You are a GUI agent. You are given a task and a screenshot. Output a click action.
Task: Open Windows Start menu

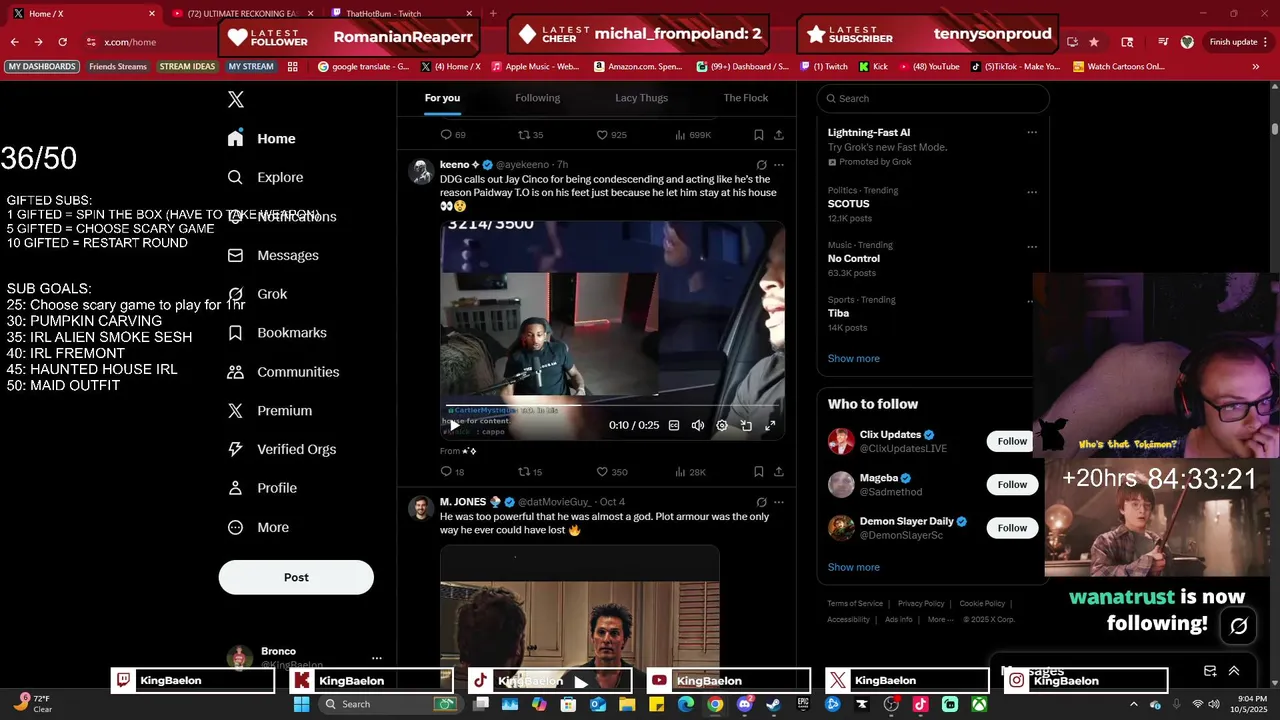click(301, 704)
